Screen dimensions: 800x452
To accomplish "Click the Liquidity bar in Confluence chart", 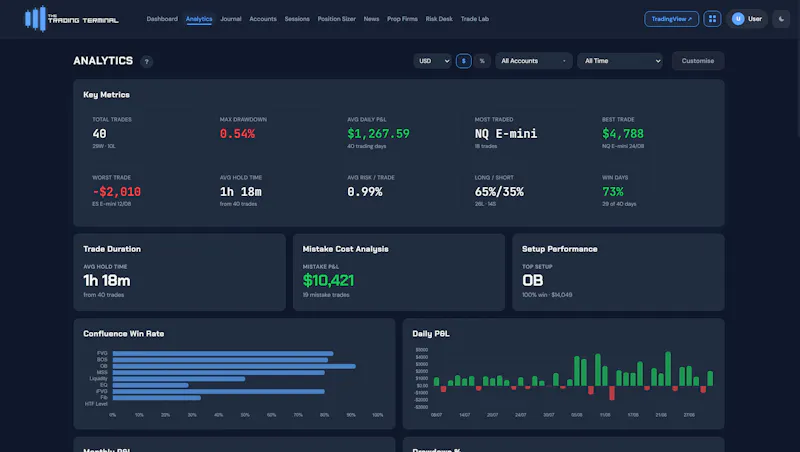I will (179, 379).
